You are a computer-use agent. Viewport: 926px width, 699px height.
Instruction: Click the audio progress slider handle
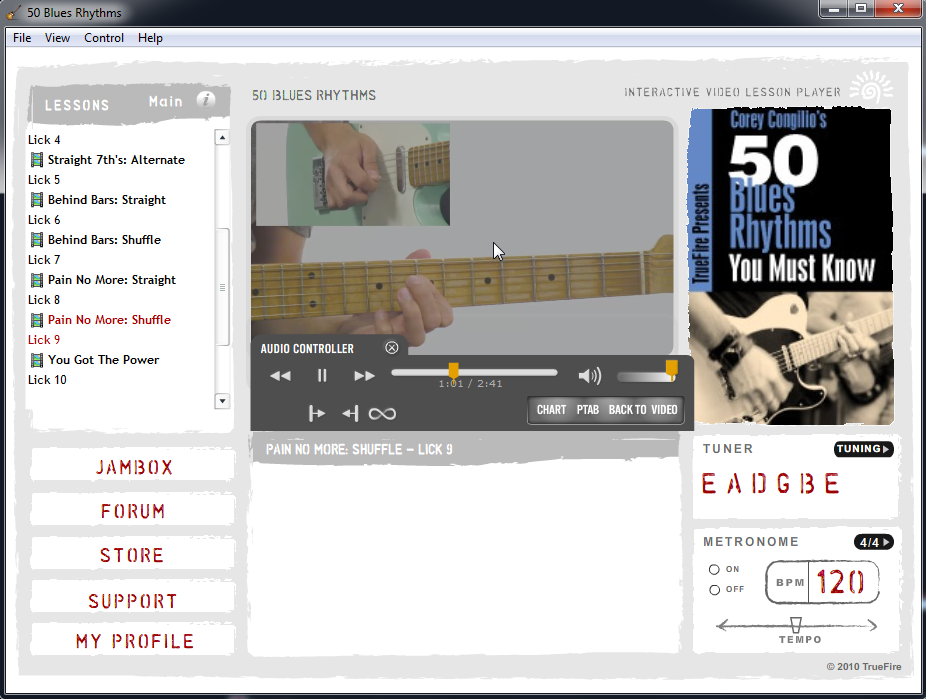coord(454,371)
